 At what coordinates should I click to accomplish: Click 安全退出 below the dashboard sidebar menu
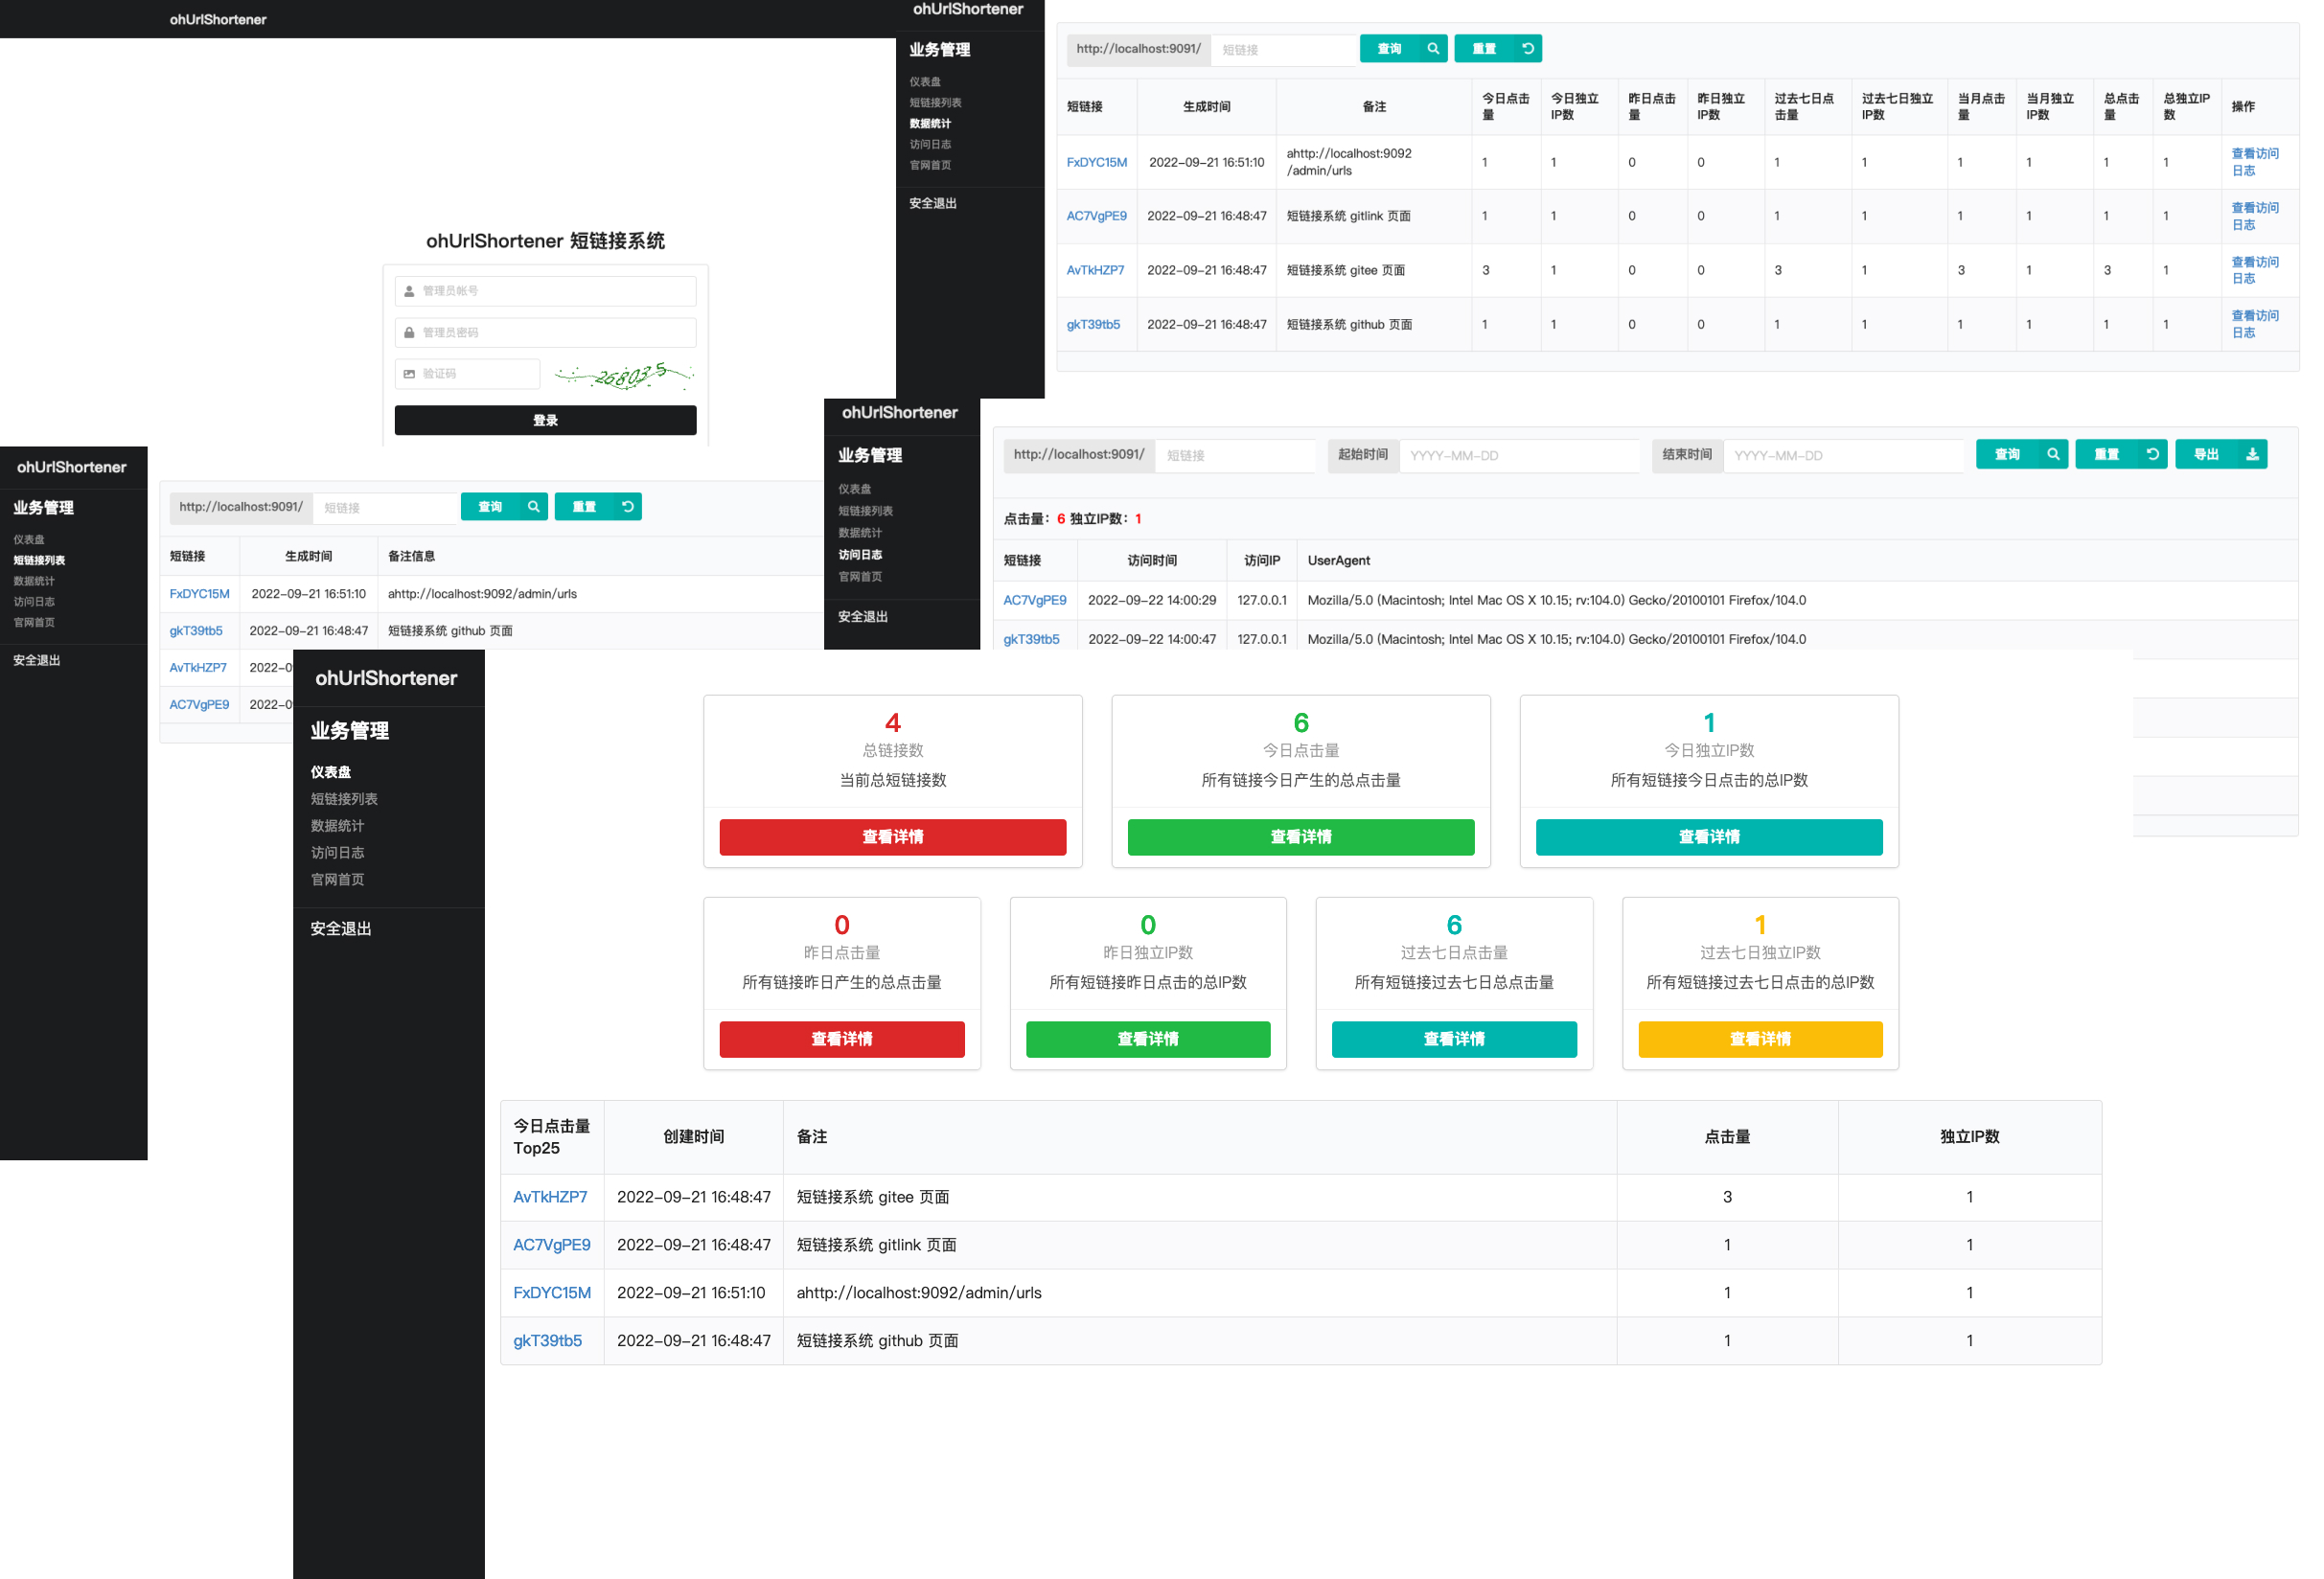pos(340,929)
